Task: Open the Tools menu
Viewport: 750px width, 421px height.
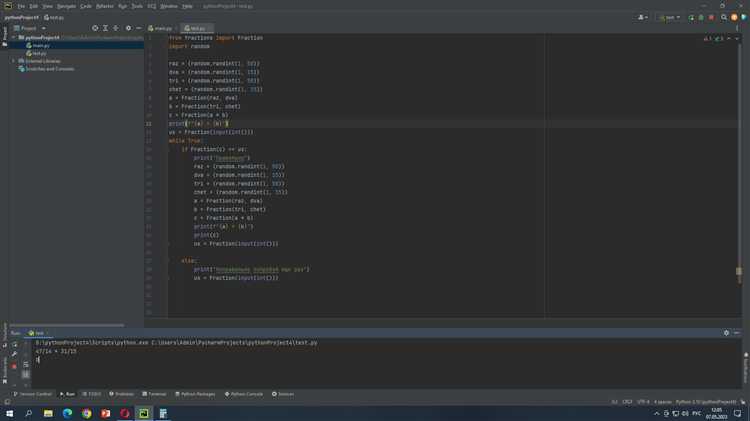Action: coord(137,6)
